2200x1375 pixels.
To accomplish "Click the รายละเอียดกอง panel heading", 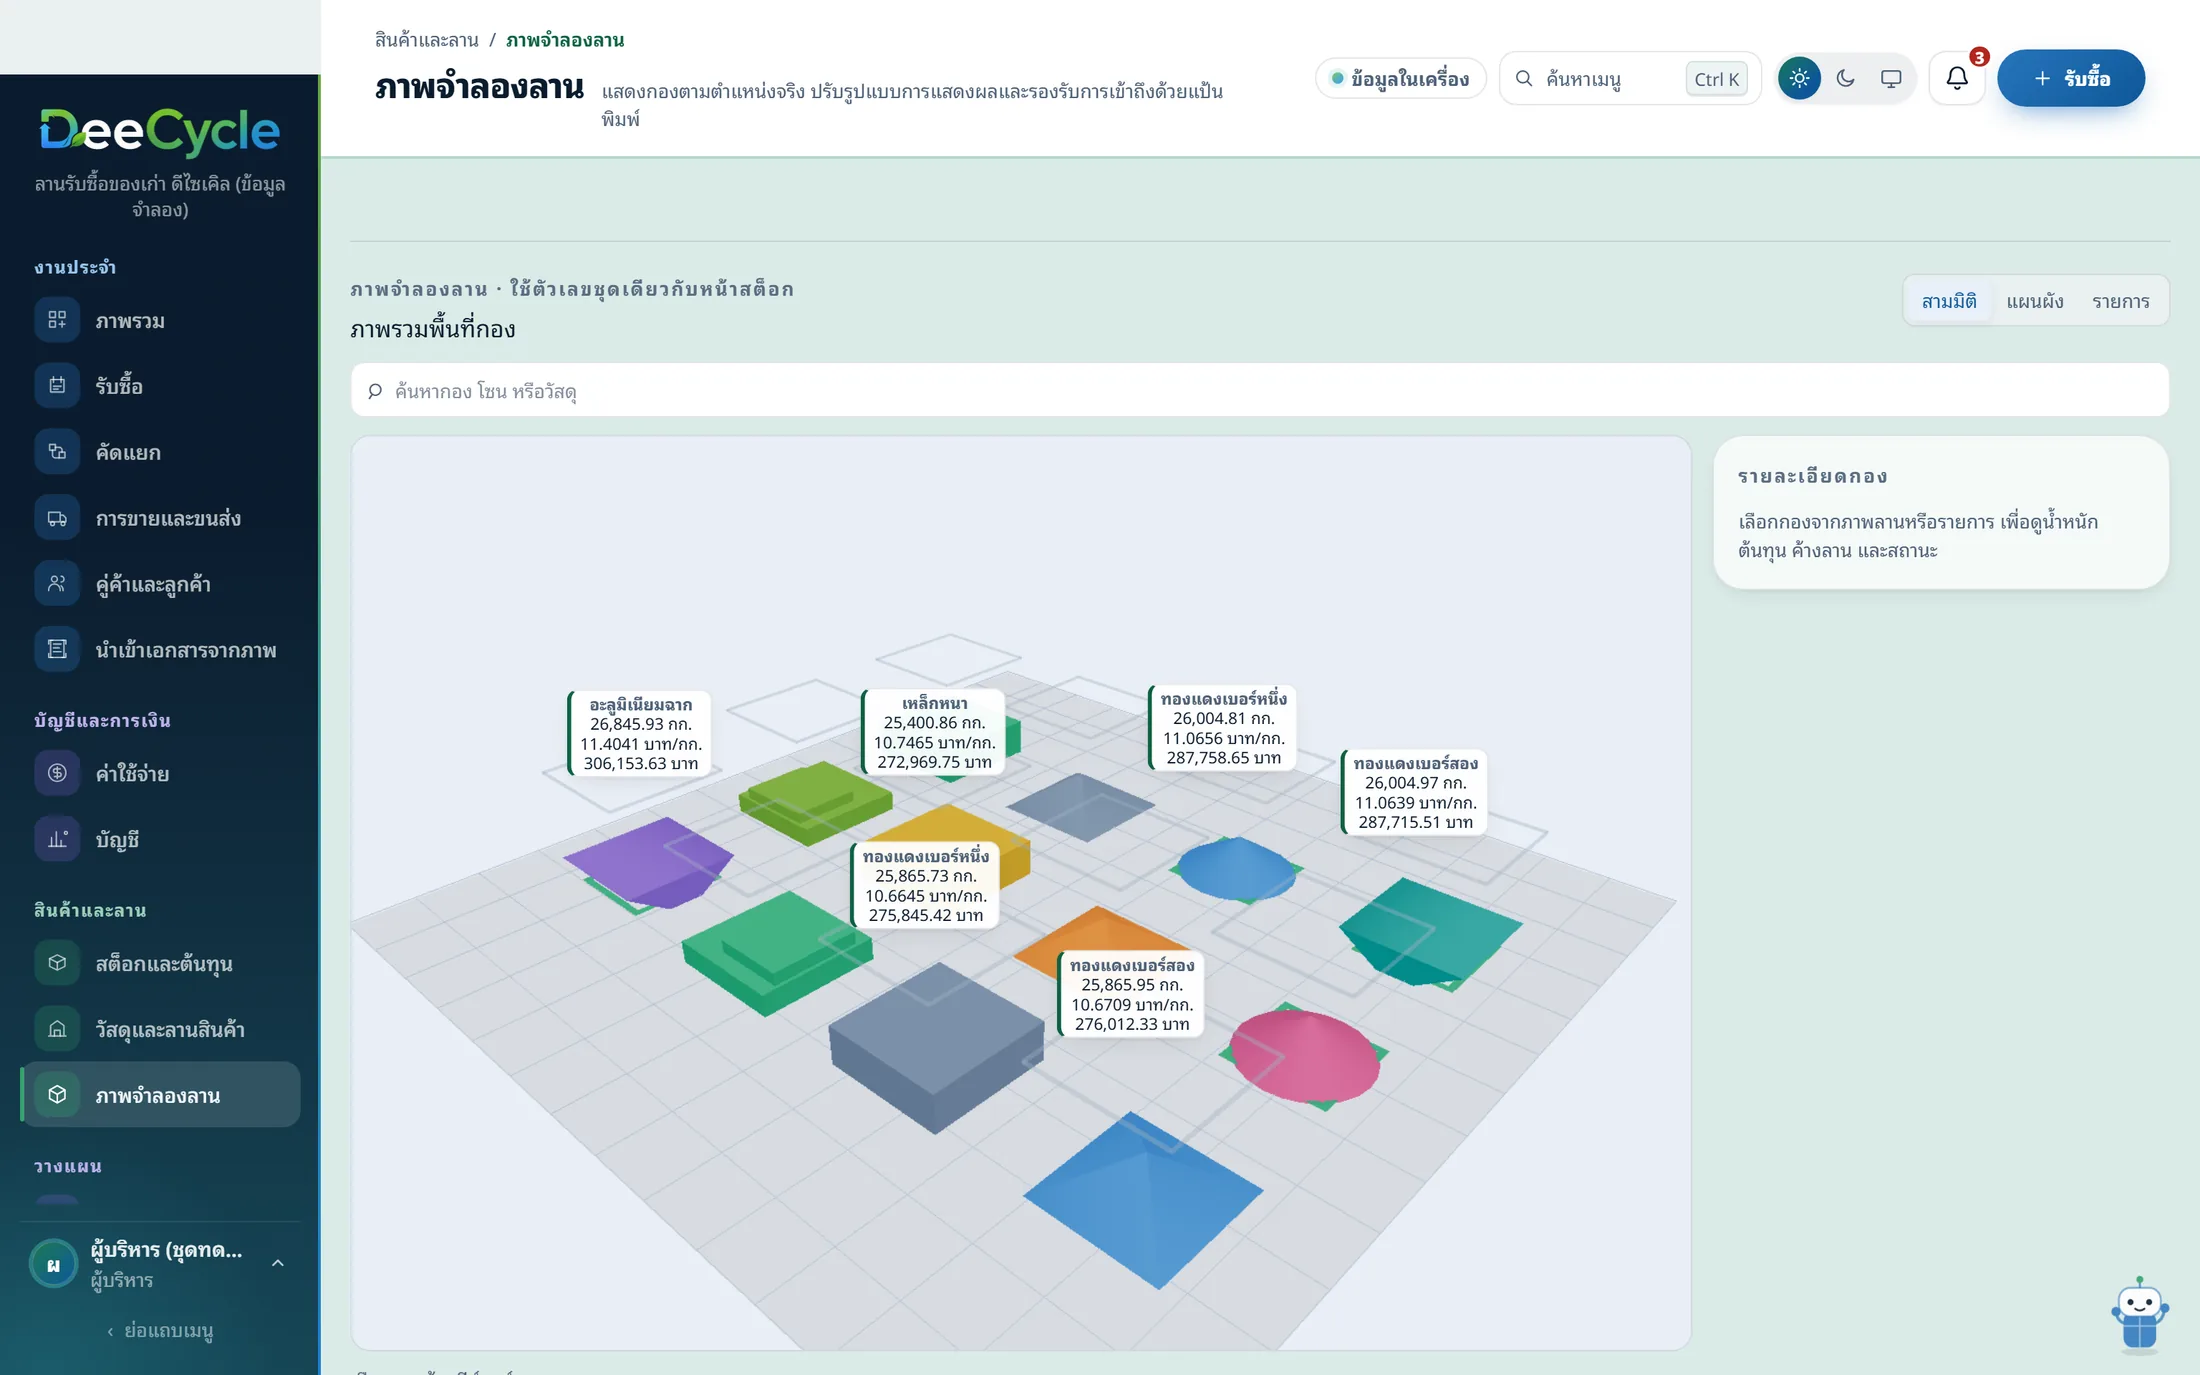I will click(x=1813, y=477).
